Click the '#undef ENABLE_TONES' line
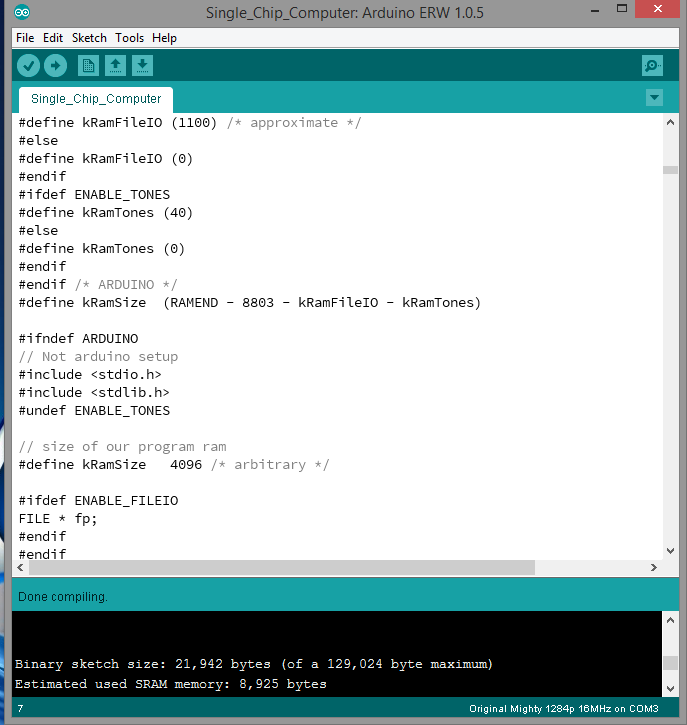The image size is (687, 725). click(x=94, y=411)
